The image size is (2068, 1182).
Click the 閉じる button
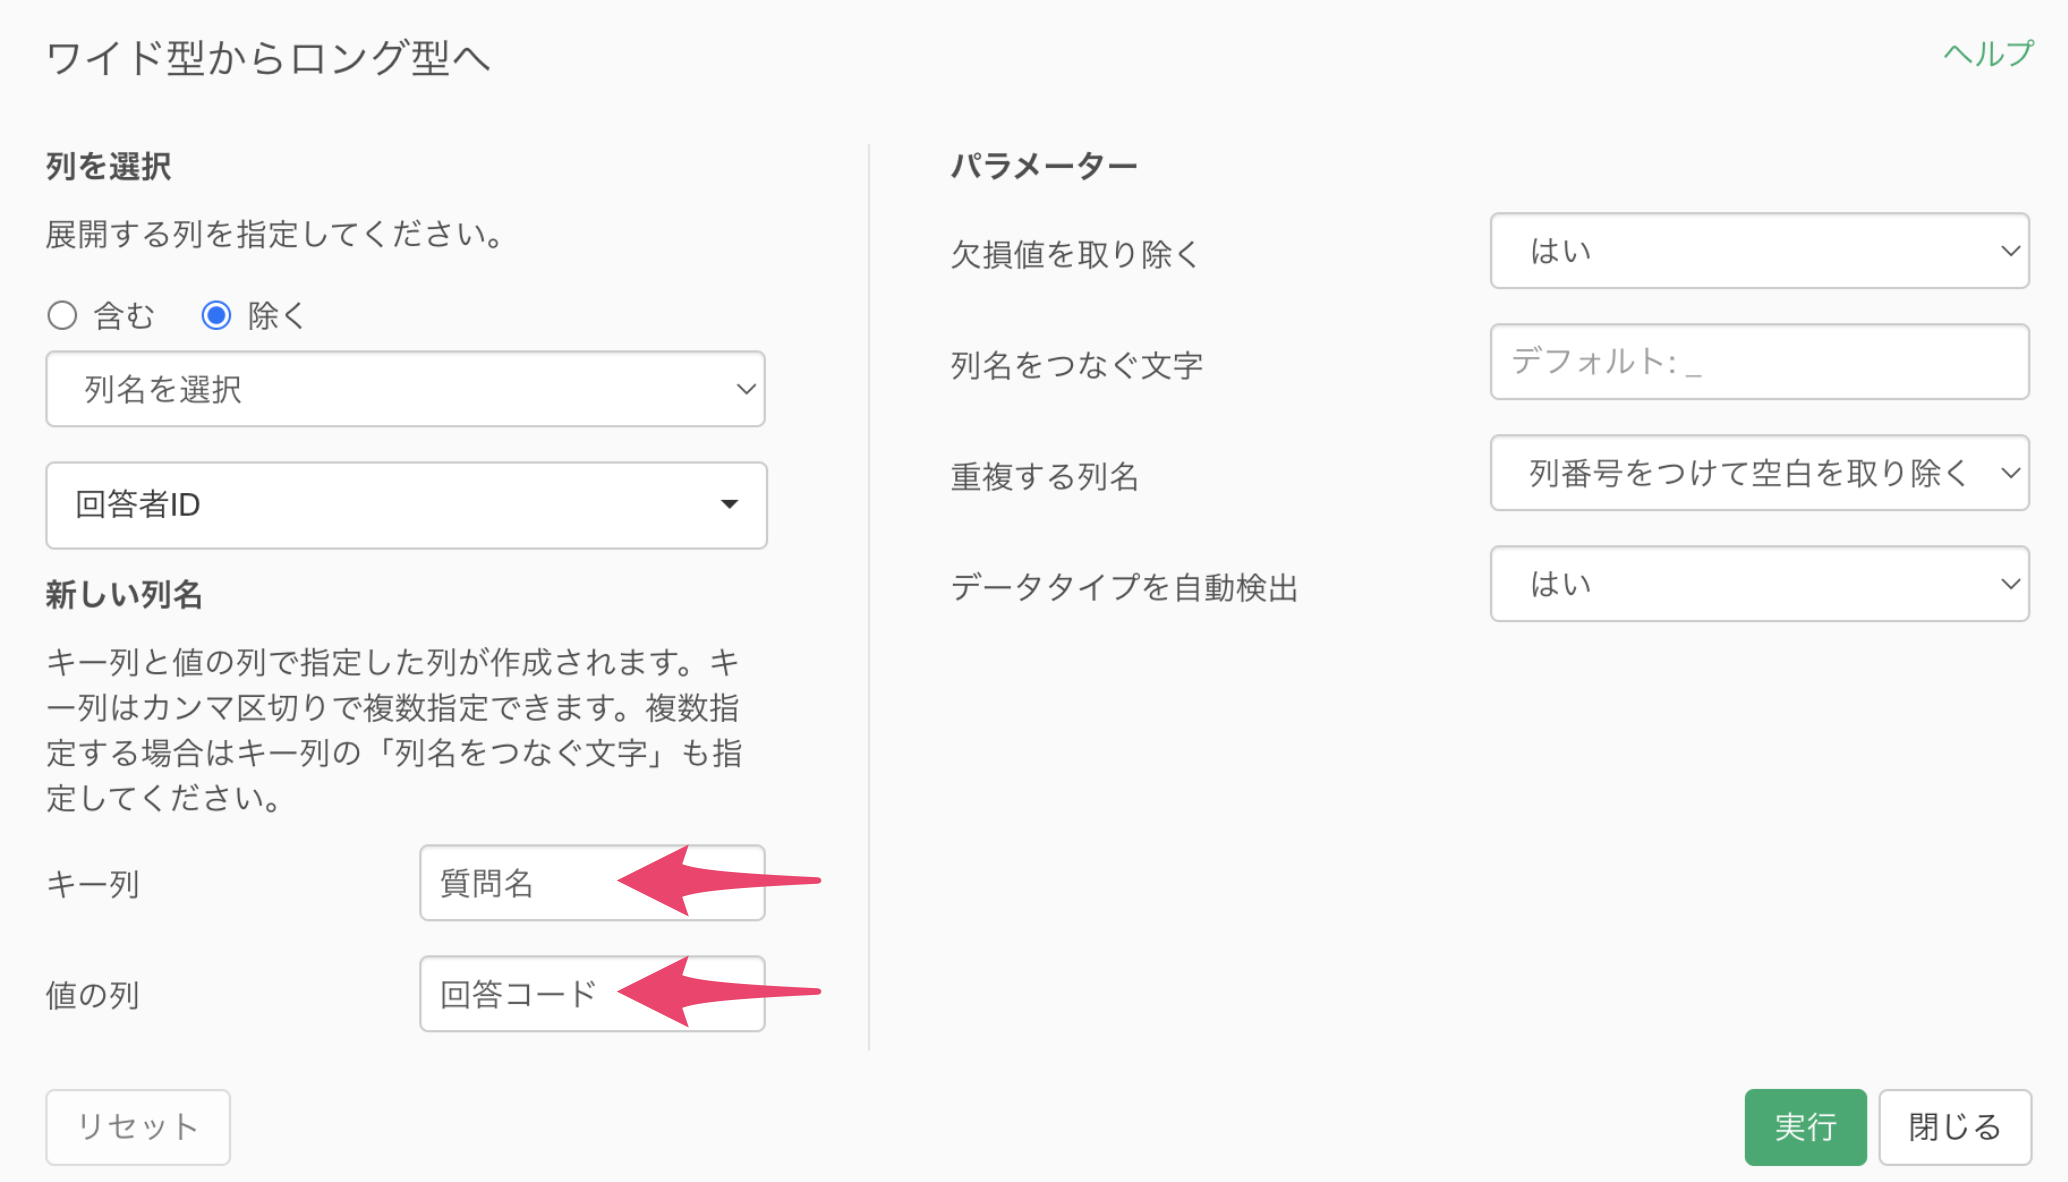[1954, 1127]
